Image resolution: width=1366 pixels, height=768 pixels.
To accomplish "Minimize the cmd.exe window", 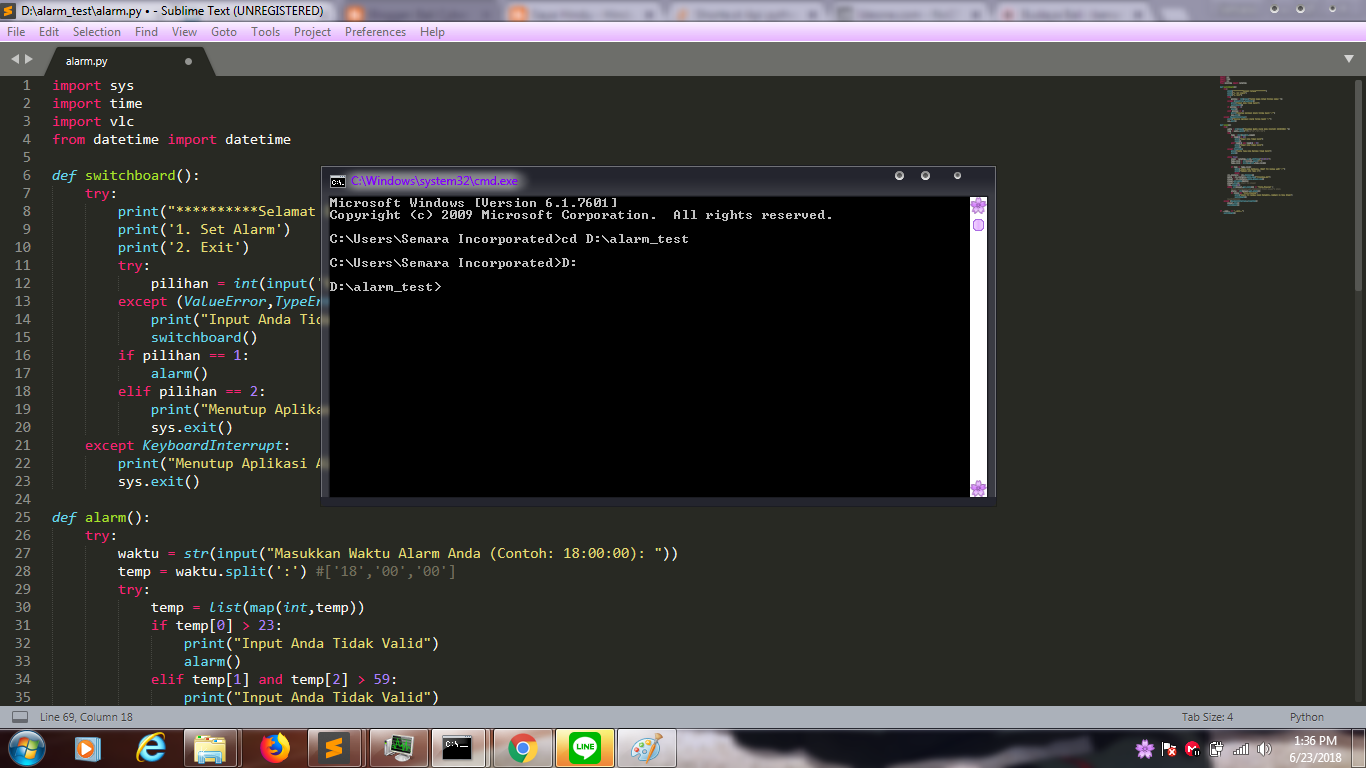I will [x=899, y=176].
